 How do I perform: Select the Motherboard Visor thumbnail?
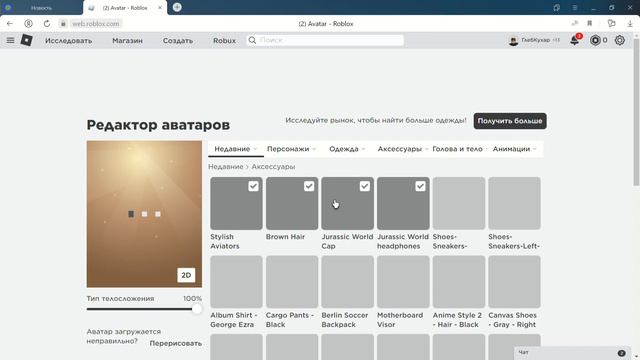point(403,282)
